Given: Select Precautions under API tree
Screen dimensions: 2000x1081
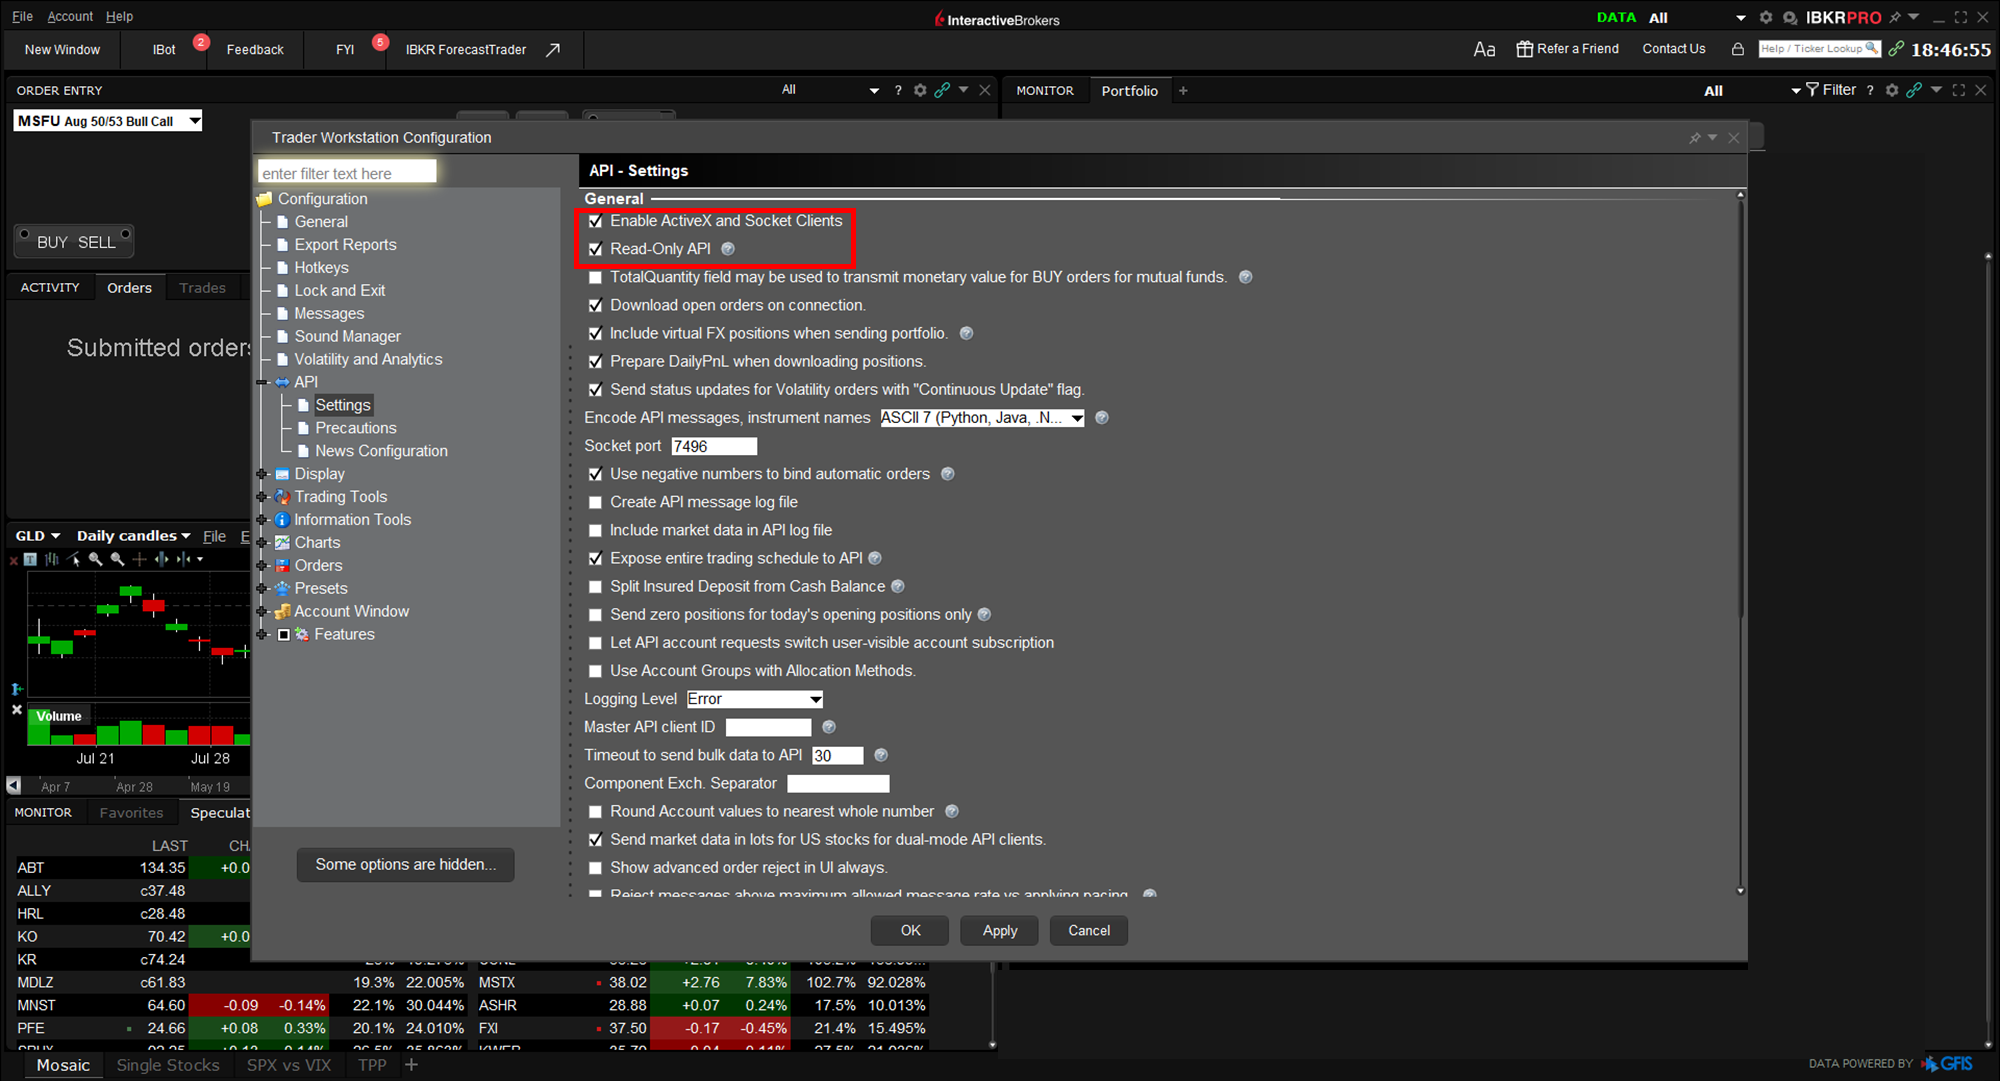Looking at the screenshot, I should (355, 428).
